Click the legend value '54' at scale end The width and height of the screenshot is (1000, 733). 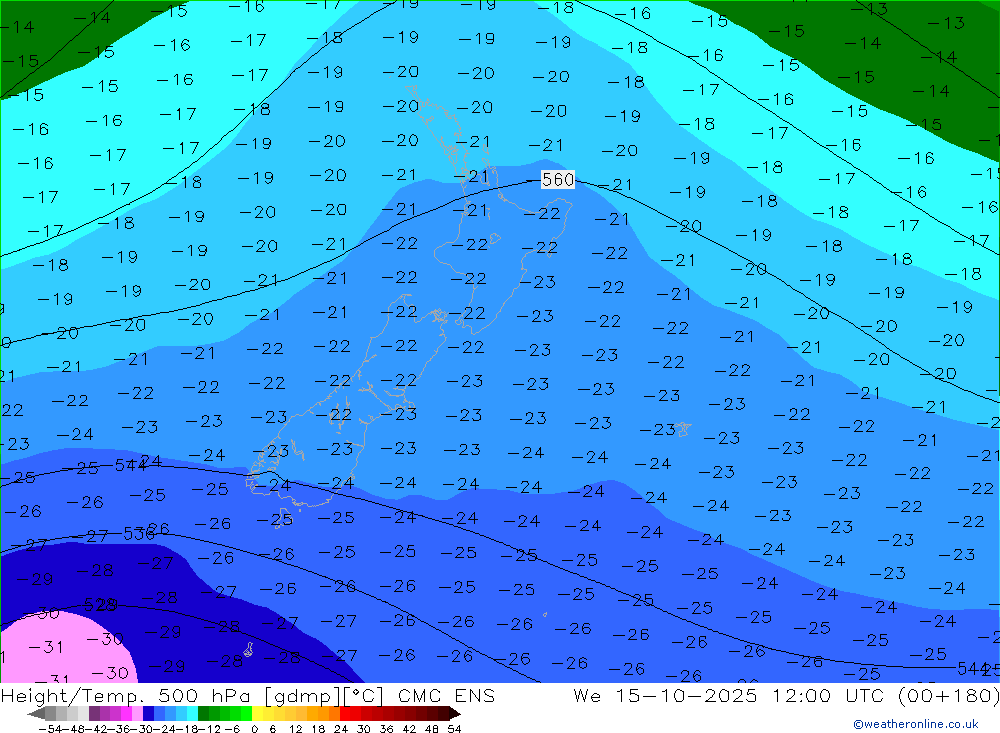pyautogui.click(x=453, y=729)
